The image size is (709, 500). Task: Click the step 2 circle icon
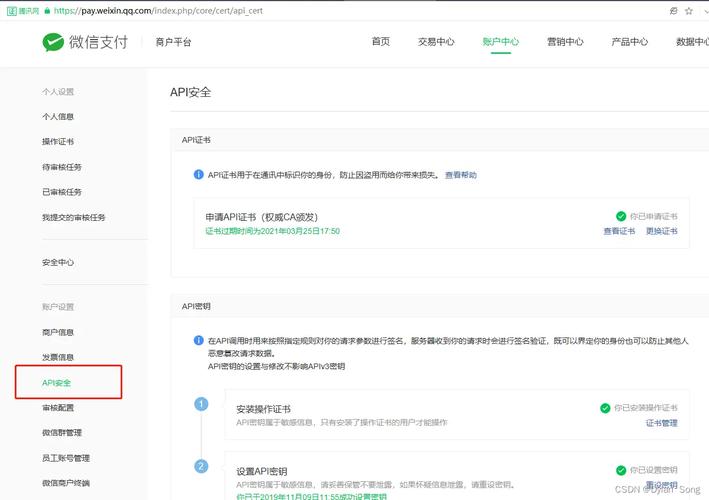(201, 466)
